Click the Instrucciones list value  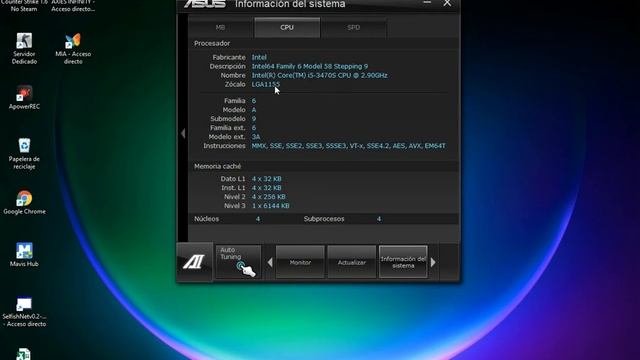pos(349,146)
